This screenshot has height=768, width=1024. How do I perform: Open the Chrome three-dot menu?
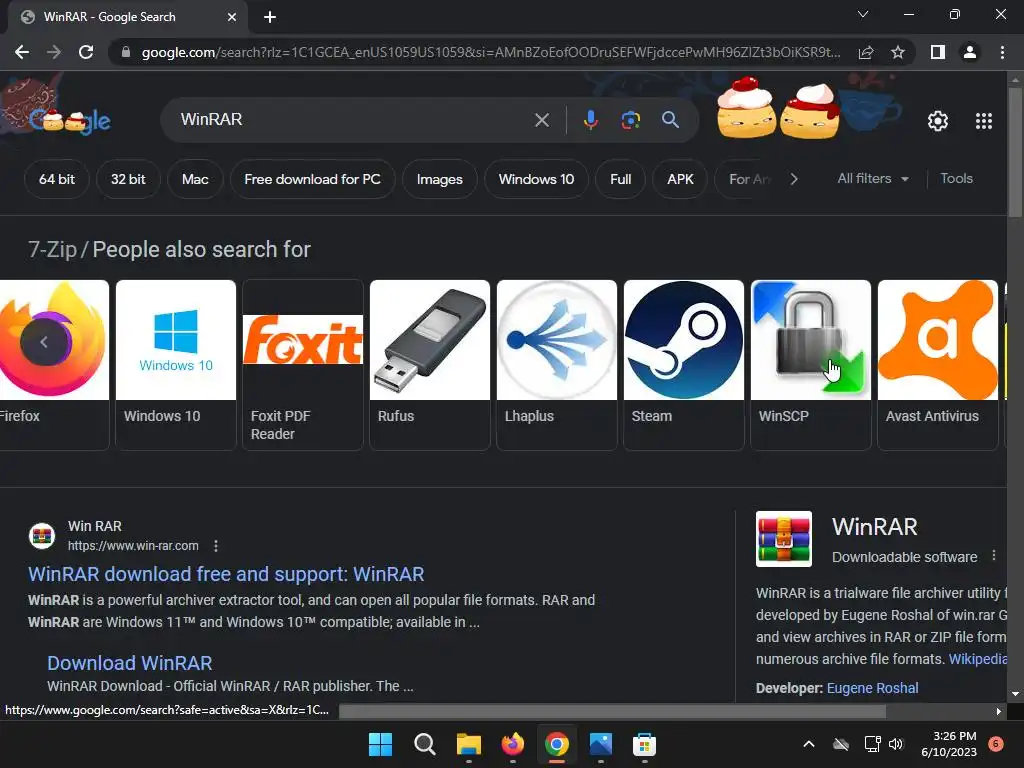click(x=1002, y=52)
